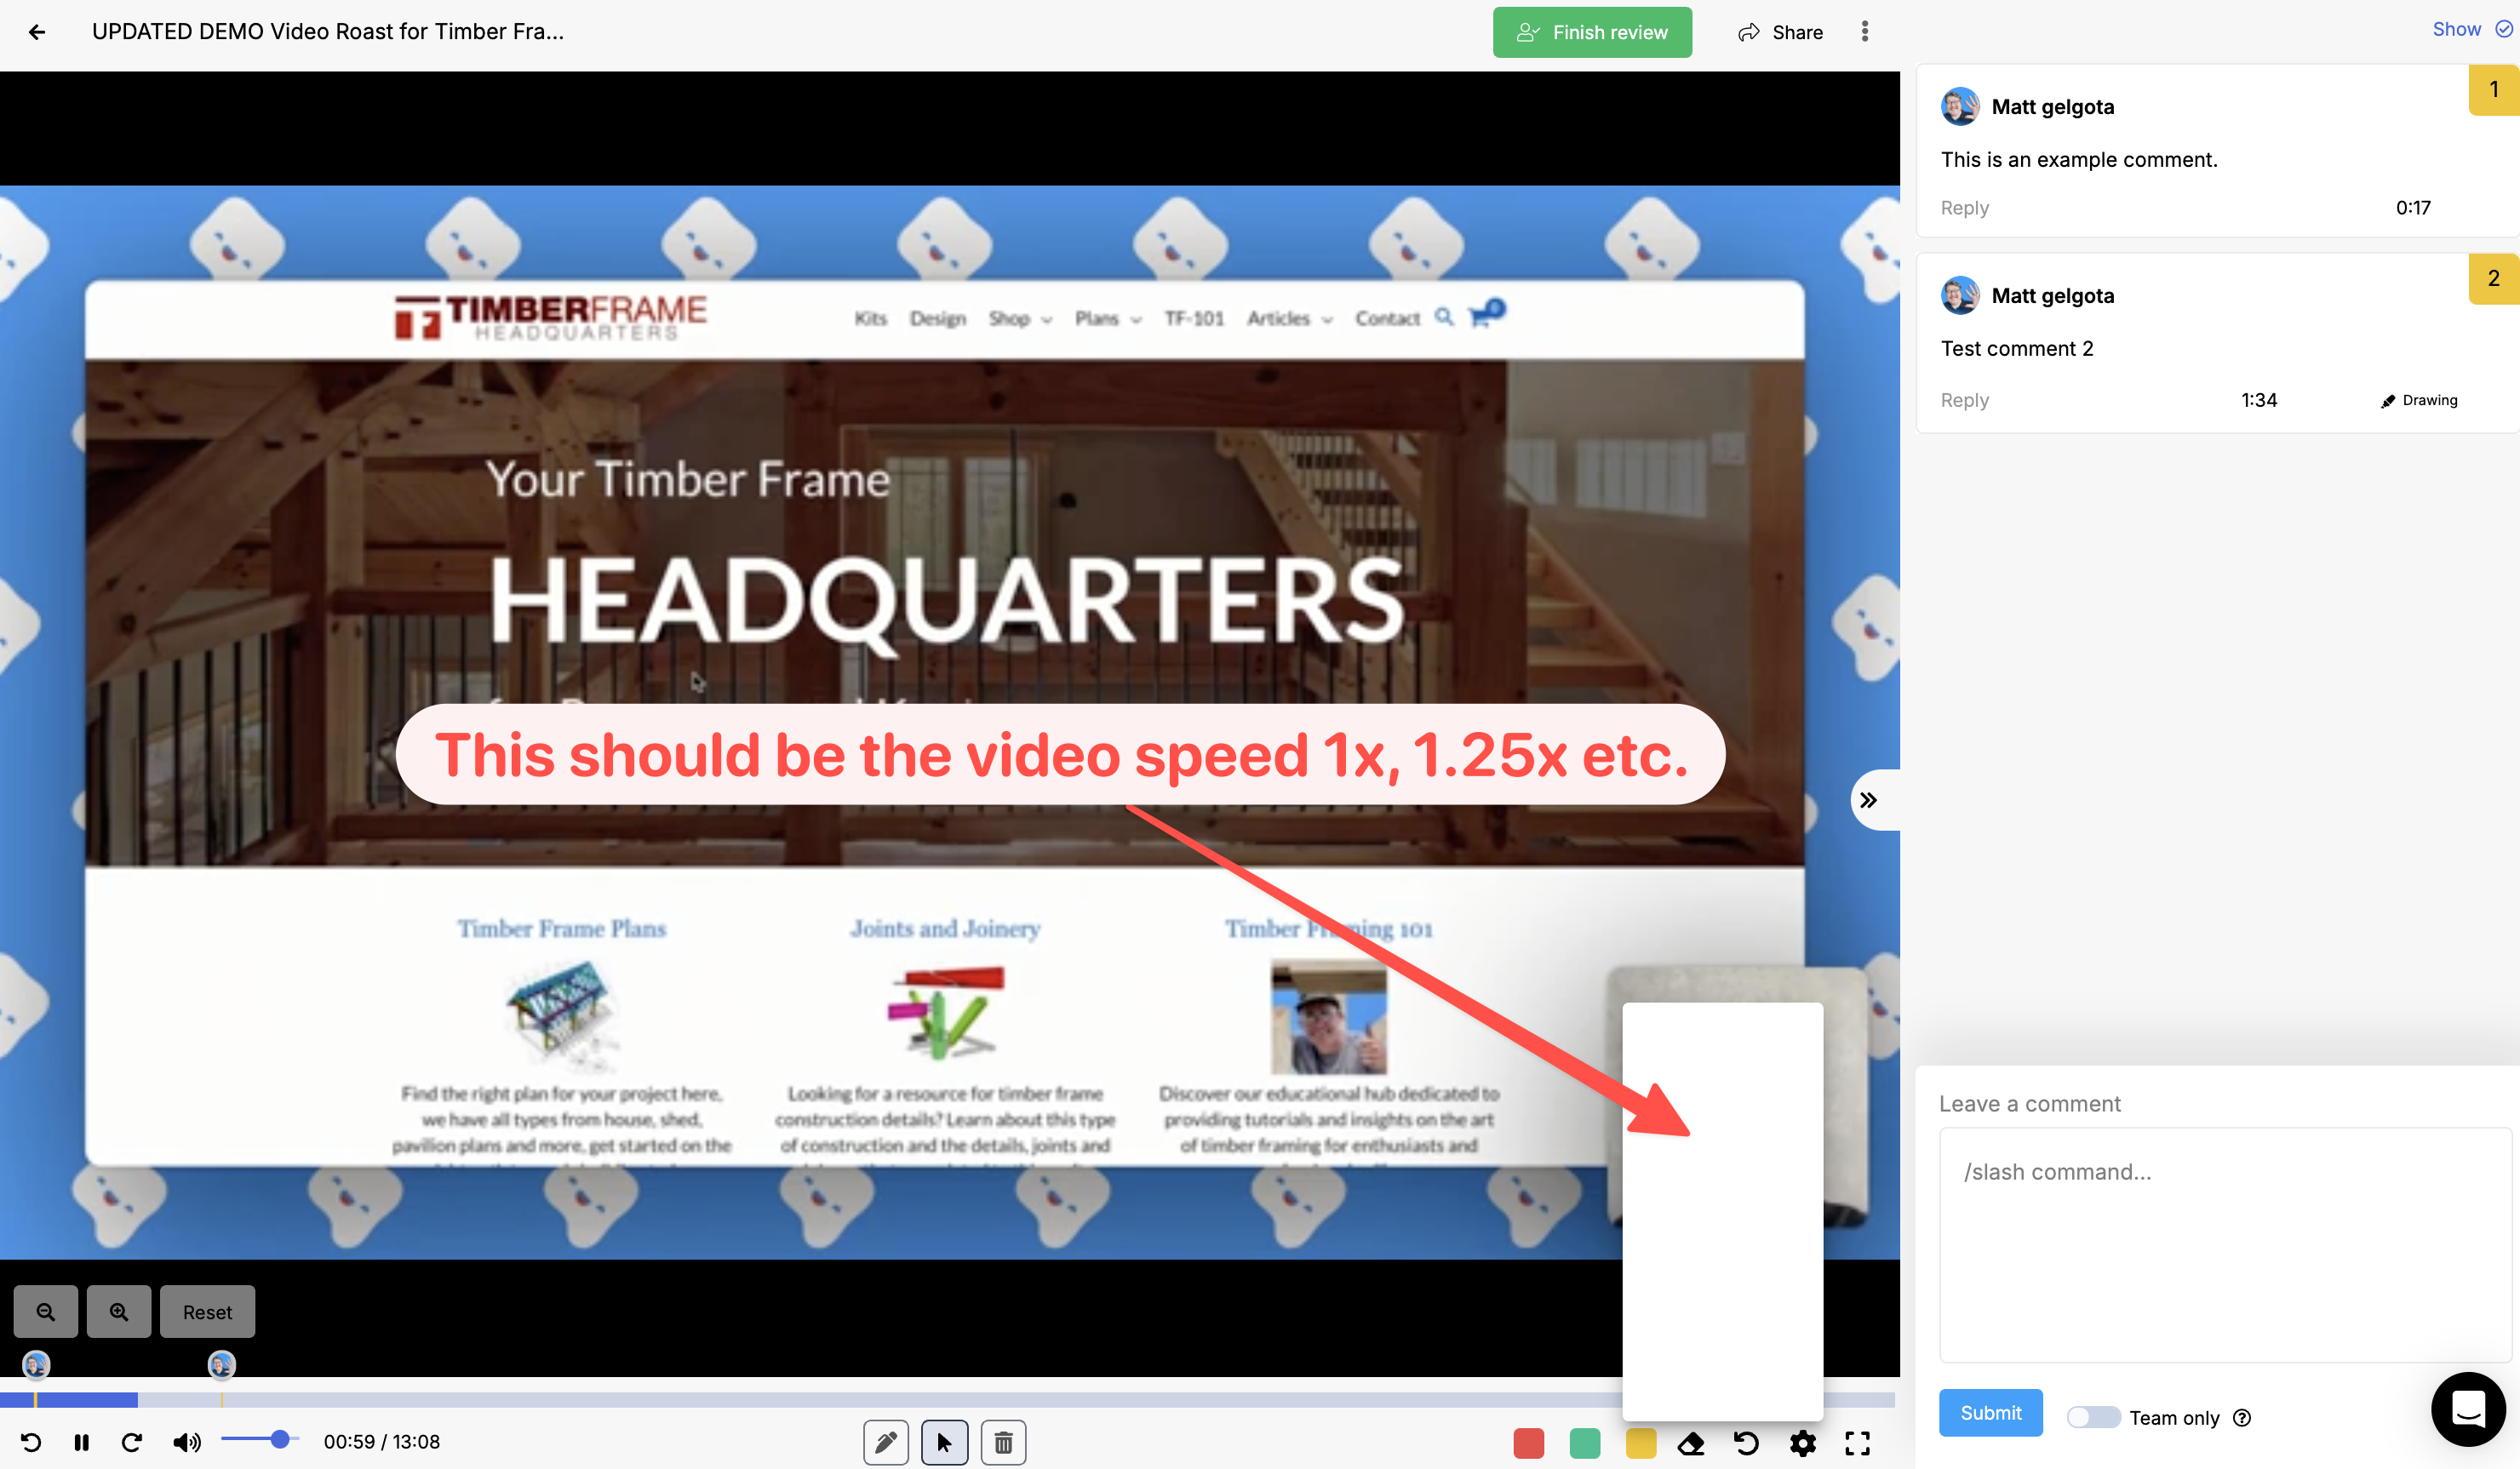Click the Leave a comment text field

tap(2224, 1244)
